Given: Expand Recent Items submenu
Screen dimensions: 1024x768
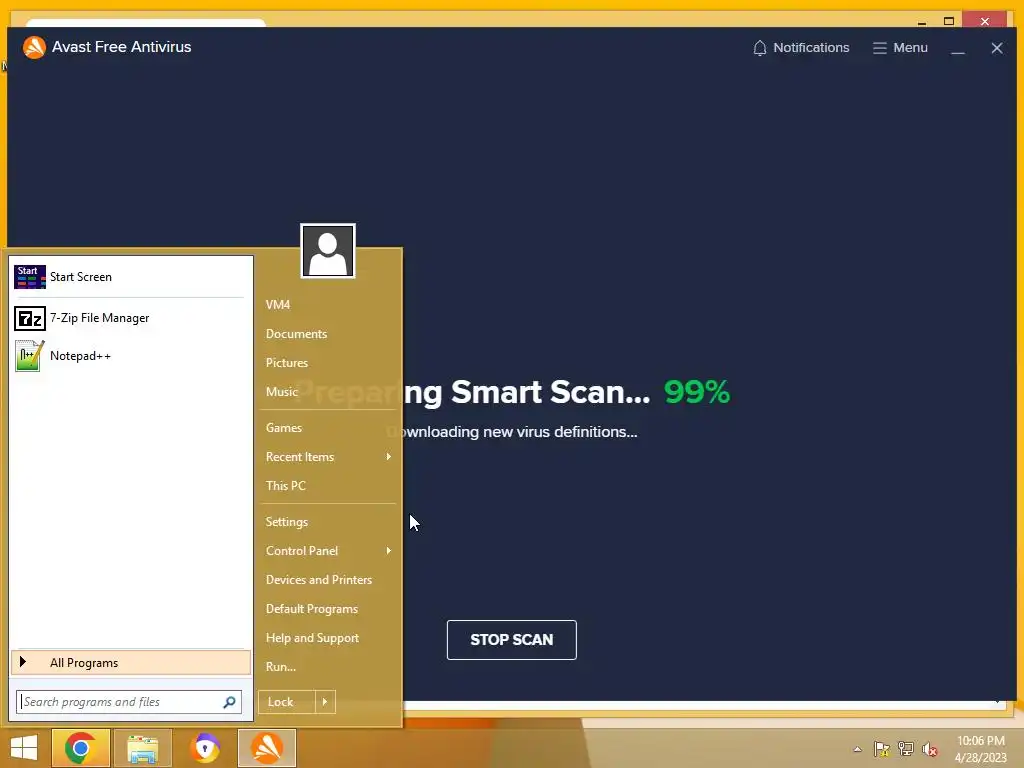Looking at the screenshot, I should (328, 456).
